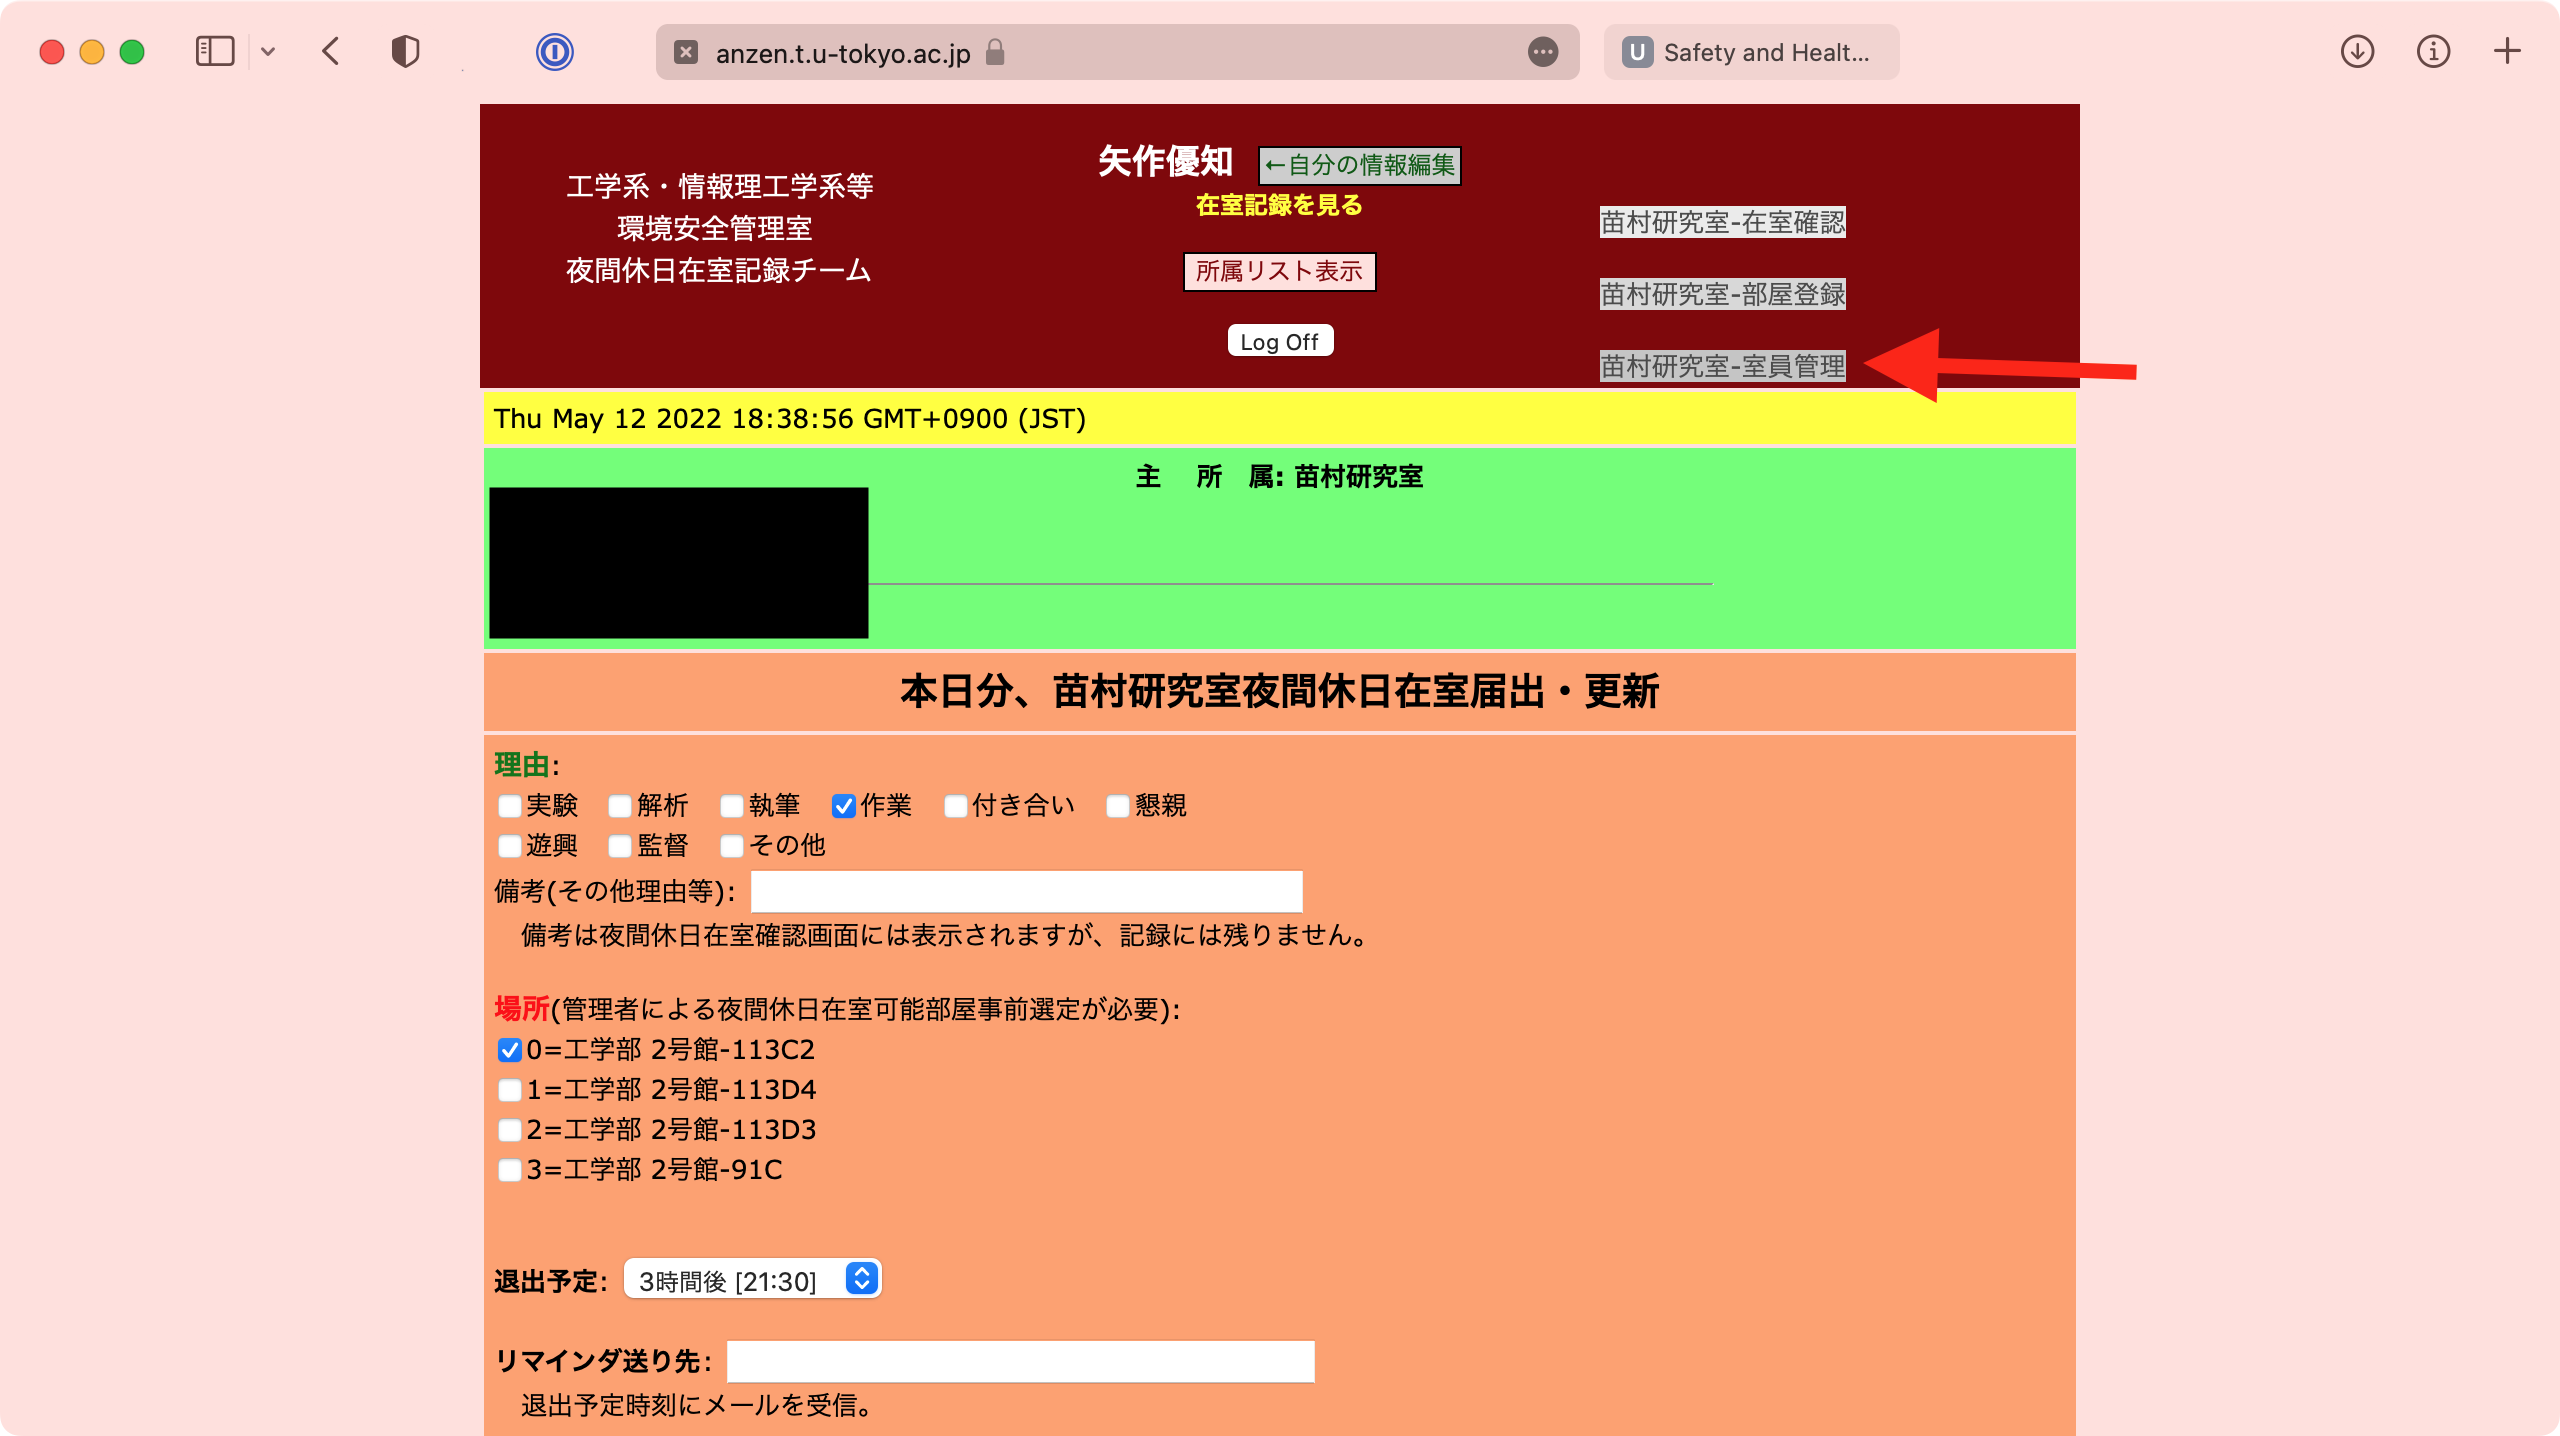Enable the 工学部 2号館-113D4 room checkbox
This screenshot has width=2560, height=1436.
point(510,1090)
